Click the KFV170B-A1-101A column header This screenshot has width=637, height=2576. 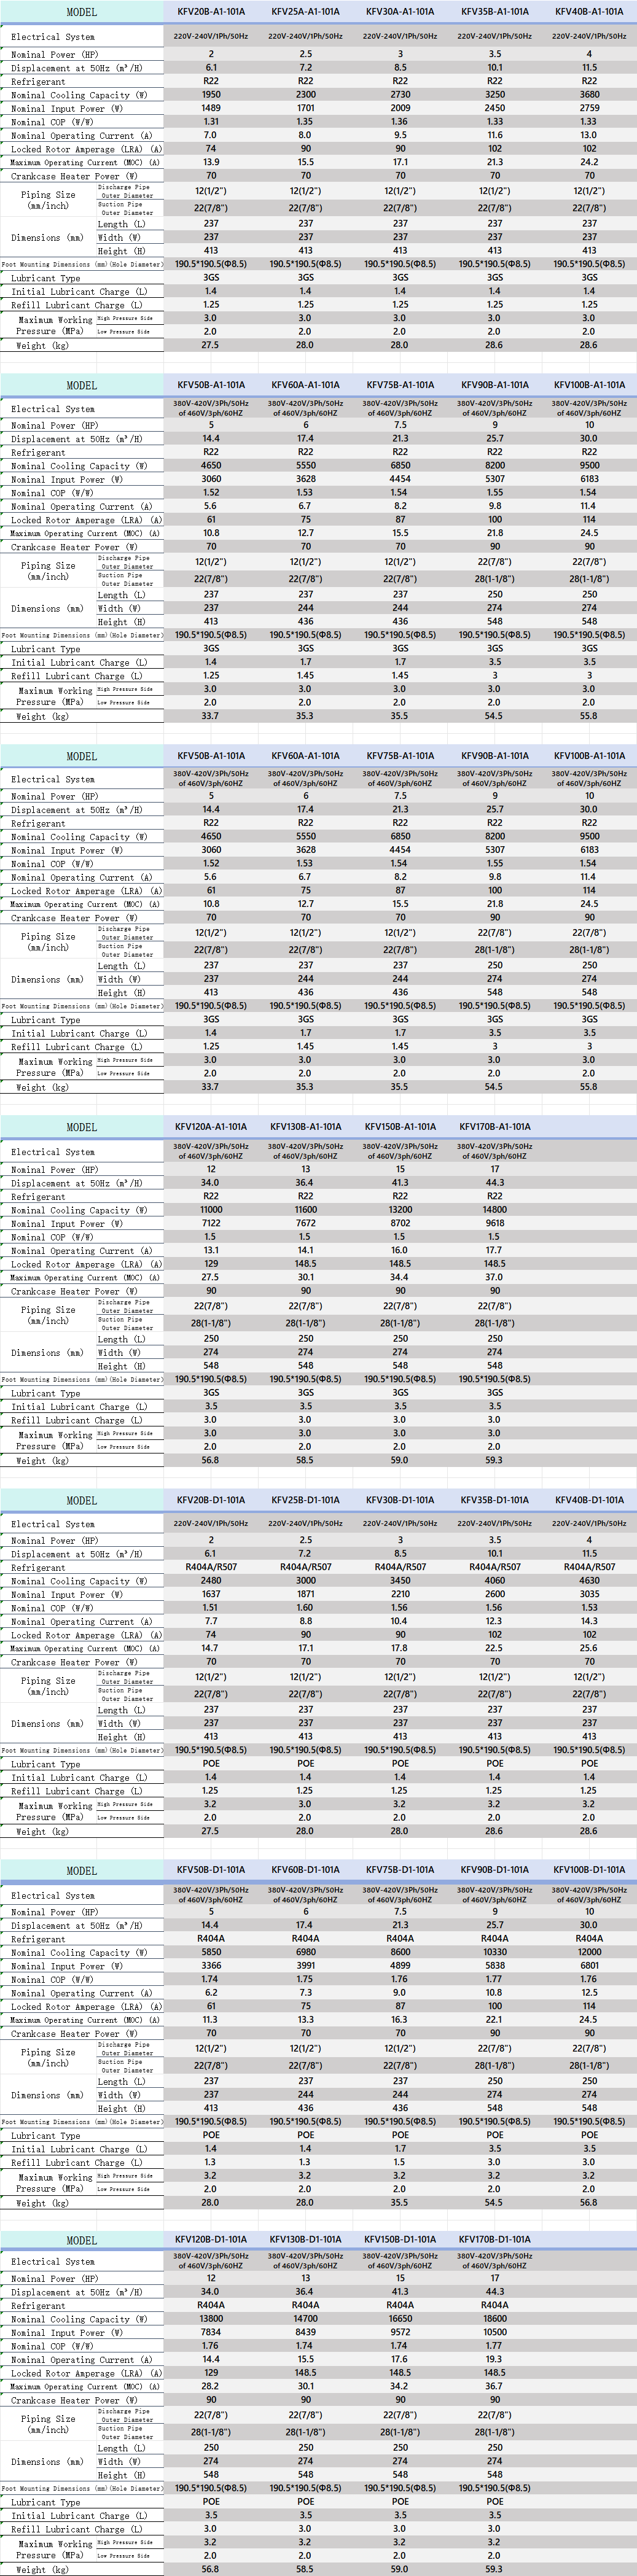click(x=495, y=1127)
